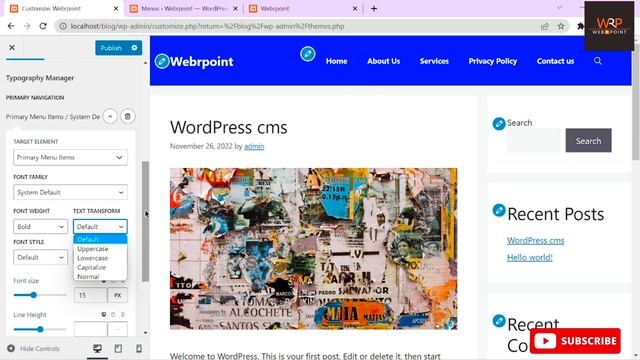Click the line height value field
Screen dimensions: 640x360
pos(90,329)
